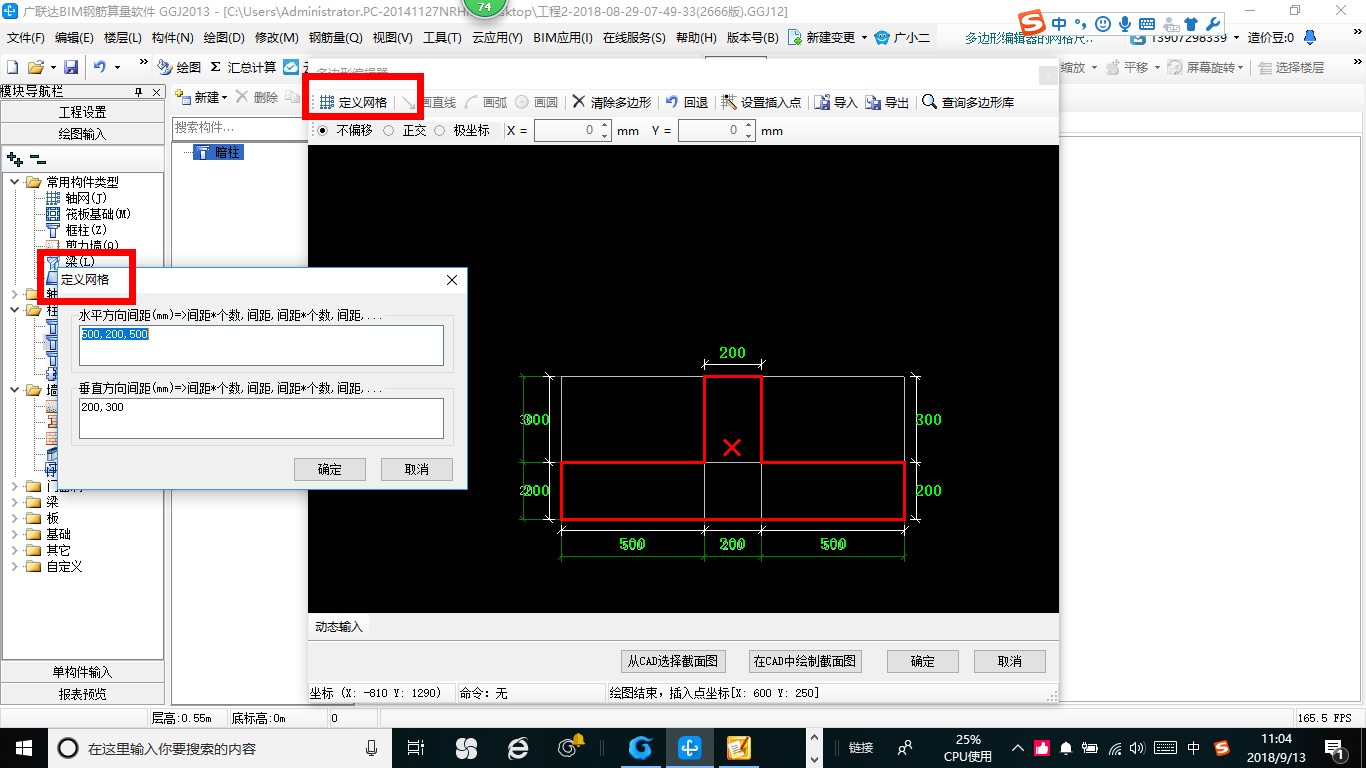Click the open folder icon in main toolbar
Viewport: 1366px width, 768px height.
point(35,67)
